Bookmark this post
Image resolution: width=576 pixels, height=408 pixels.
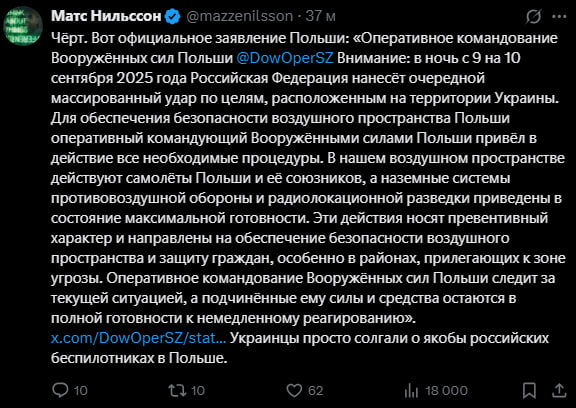(529, 390)
